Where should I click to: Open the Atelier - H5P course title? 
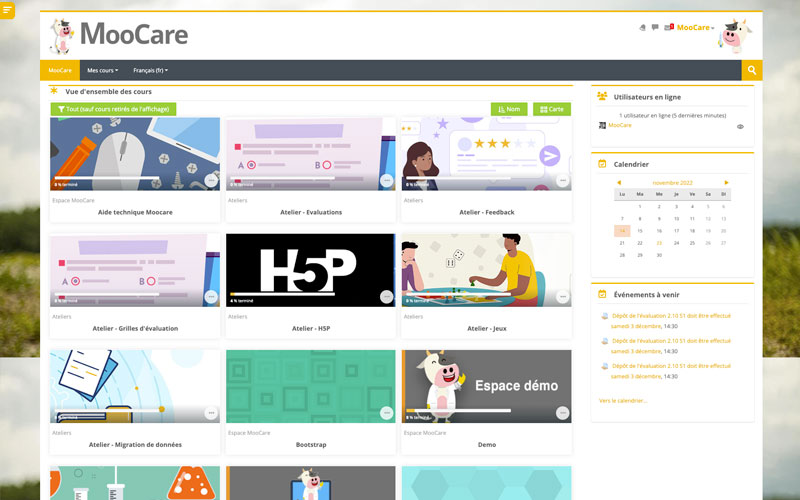point(311,329)
